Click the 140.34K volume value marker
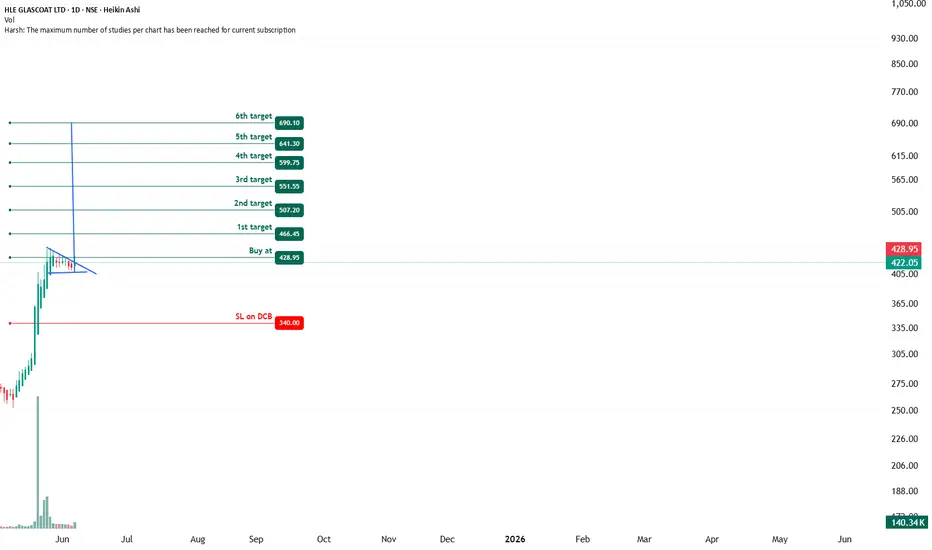The width and height of the screenshot is (932, 550). point(906,523)
